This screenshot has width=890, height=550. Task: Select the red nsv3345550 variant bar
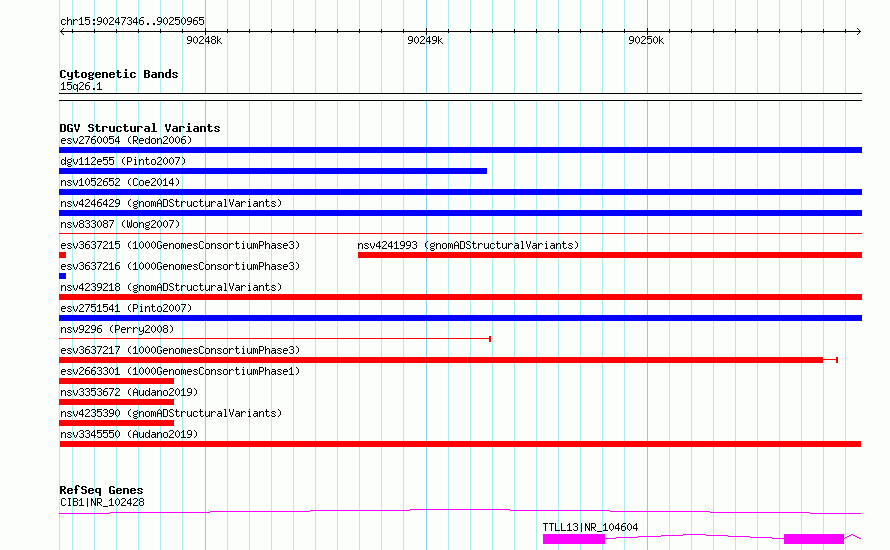click(460, 444)
